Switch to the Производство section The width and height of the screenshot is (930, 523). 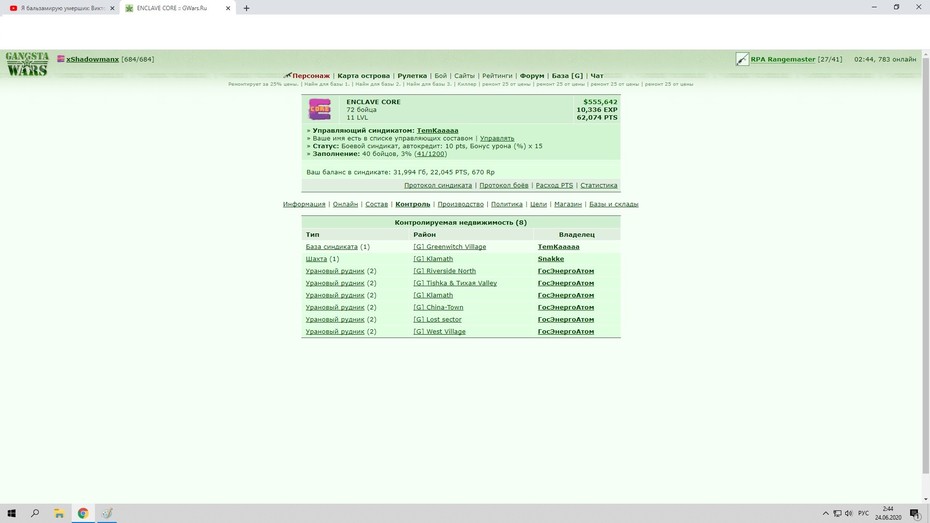(x=460, y=204)
